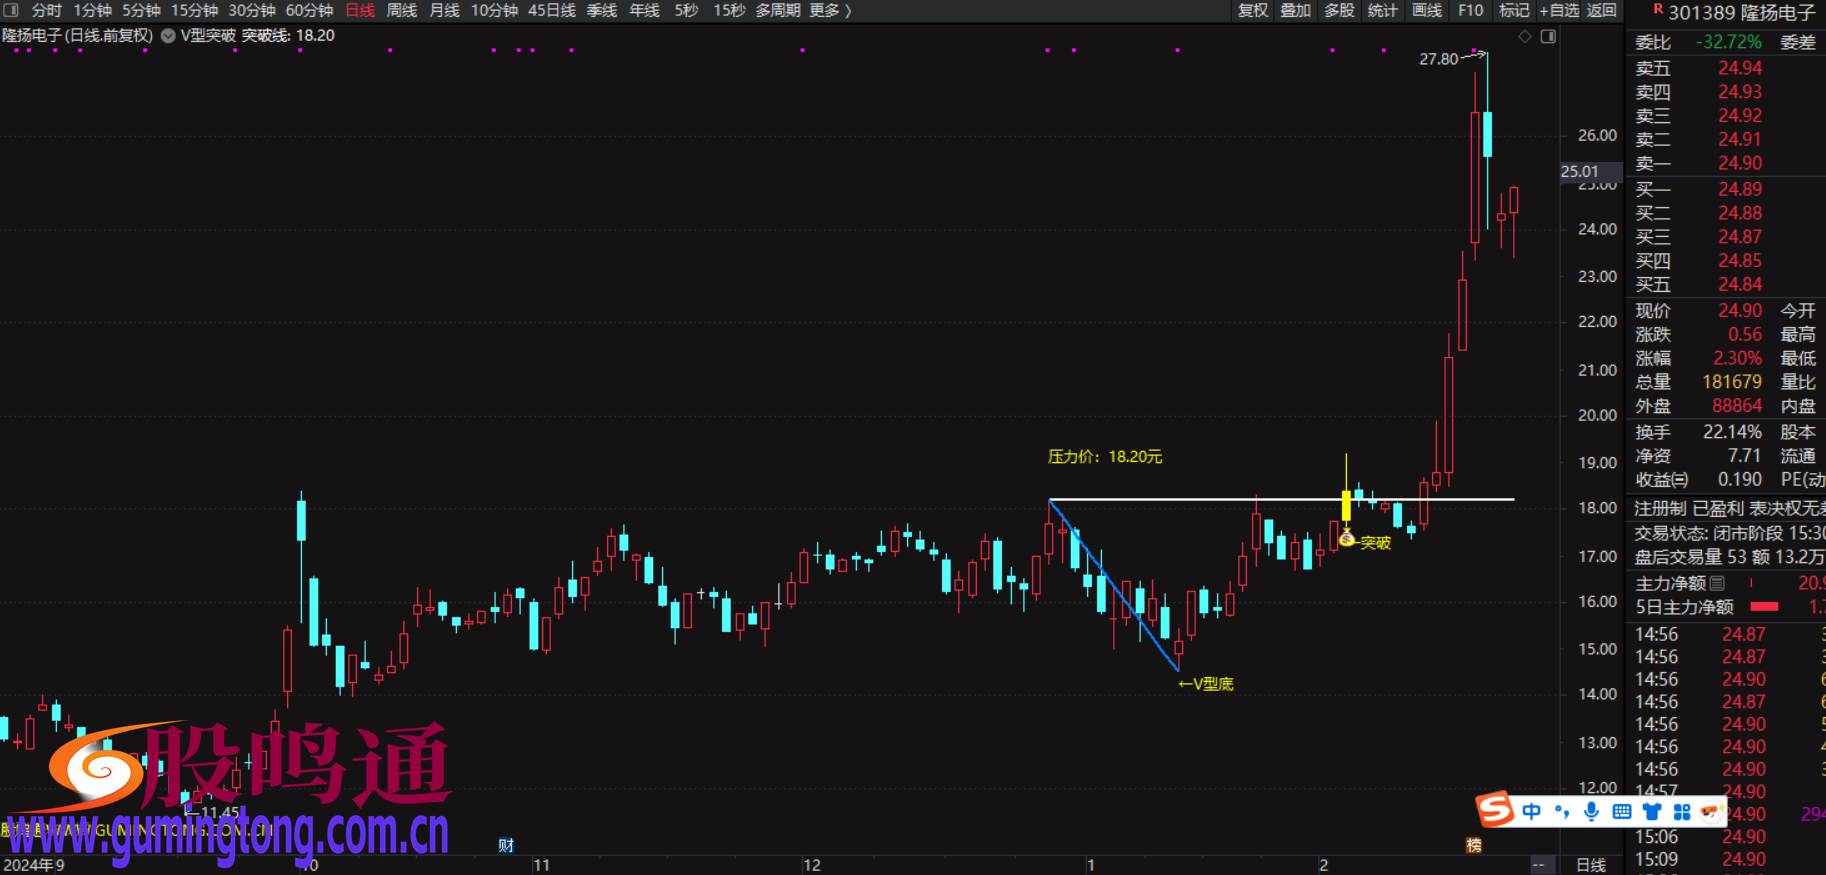Open the Sogou skin shirt icon
This screenshot has height=875, width=1826.
click(1651, 811)
